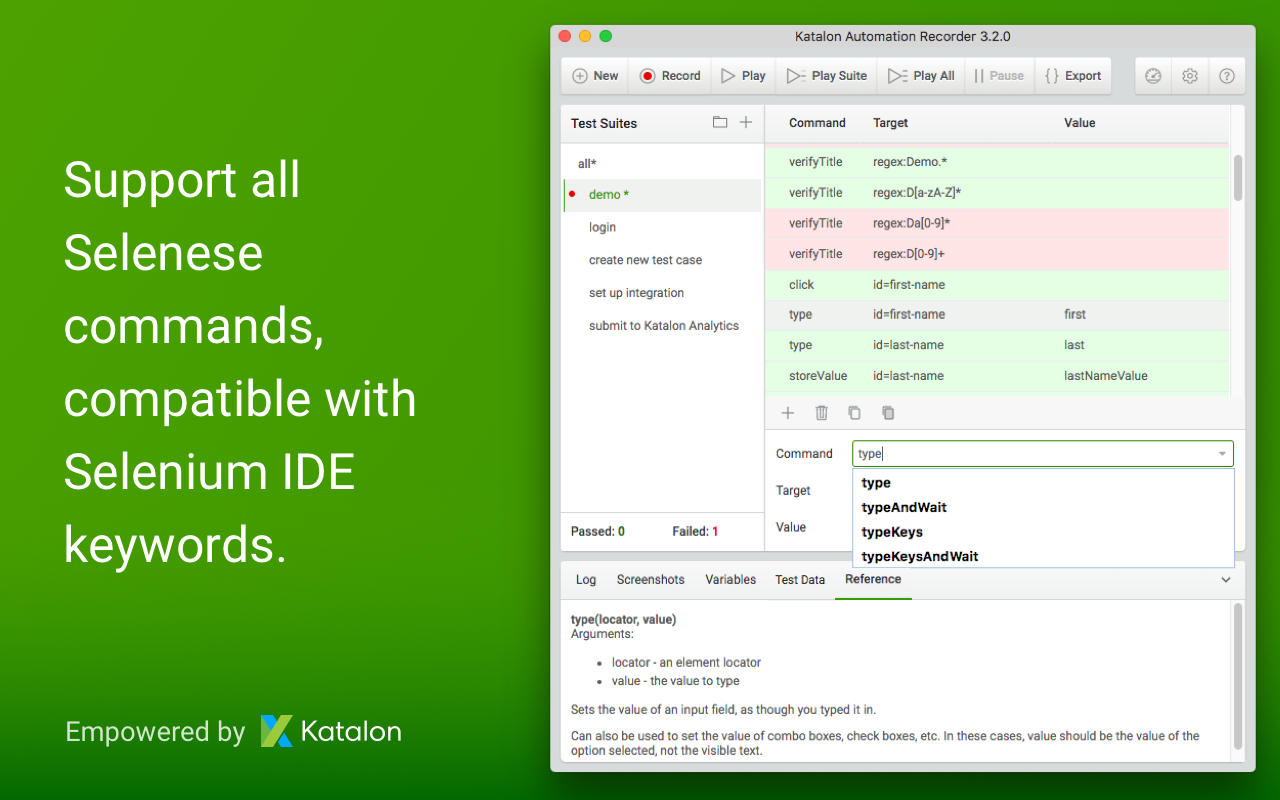Switch to the Screenshots tab
This screenshot has width=1280, height=800.
[651, 580]
